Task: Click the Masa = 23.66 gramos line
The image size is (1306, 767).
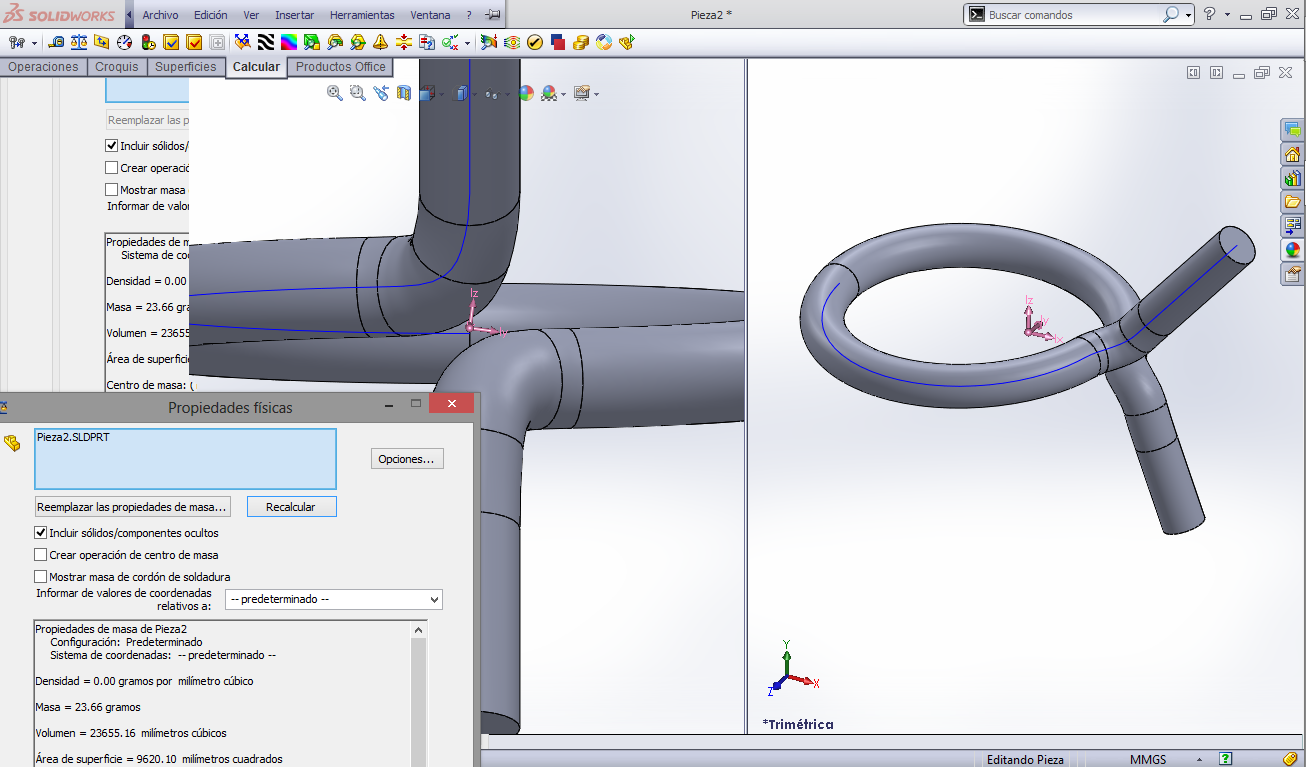Action: tap(88, 707)
